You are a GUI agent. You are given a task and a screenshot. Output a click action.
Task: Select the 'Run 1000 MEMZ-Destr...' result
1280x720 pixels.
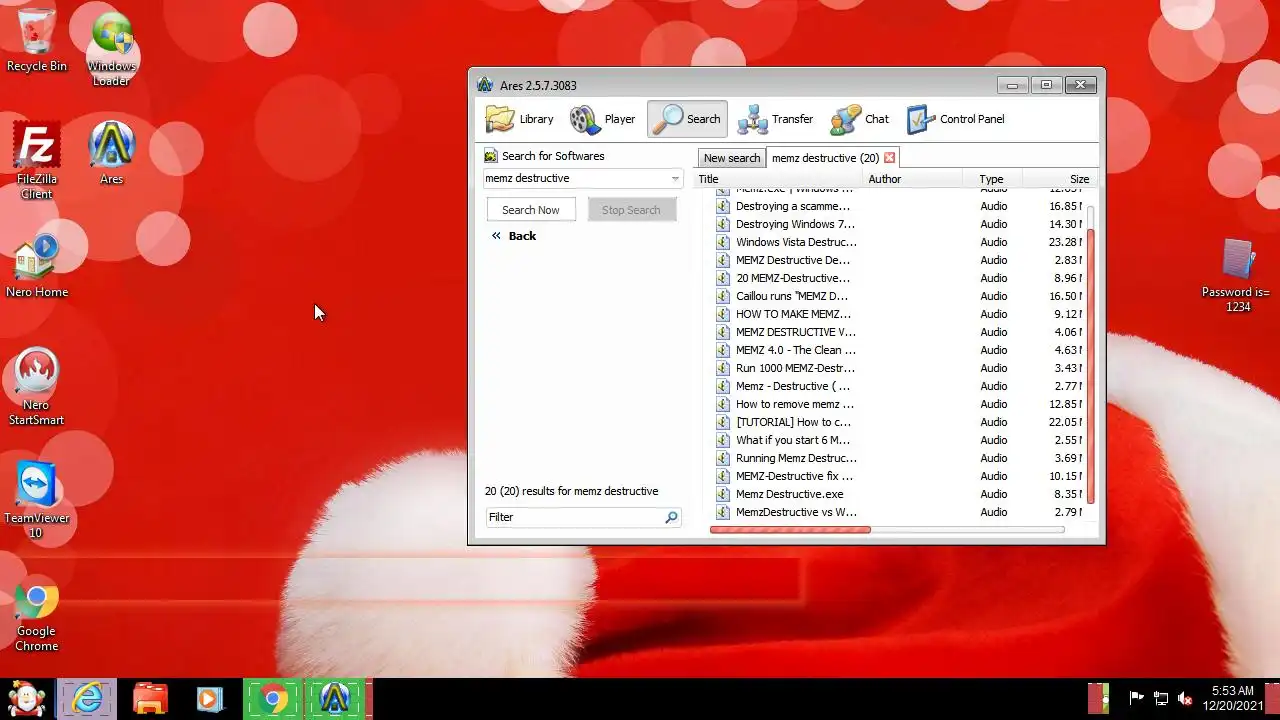[x=795, y=368]
